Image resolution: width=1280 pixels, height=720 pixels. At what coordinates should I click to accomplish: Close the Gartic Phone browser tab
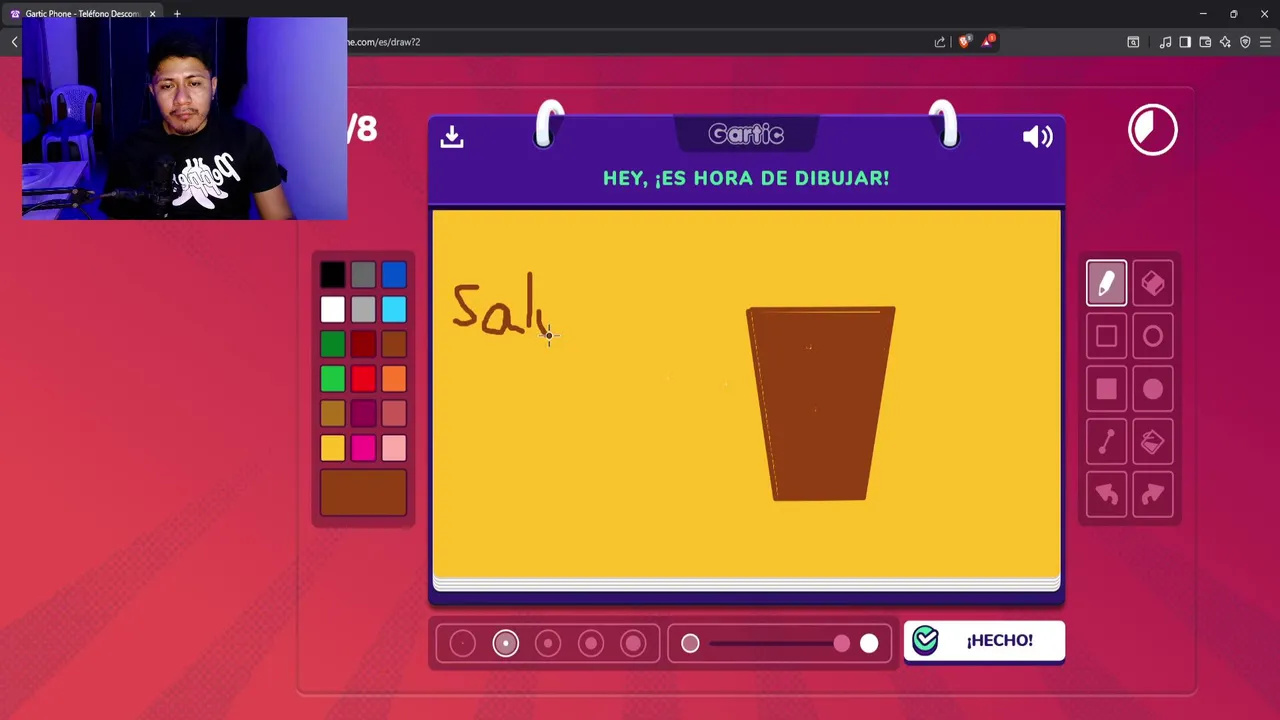click(x=152, y=14)
